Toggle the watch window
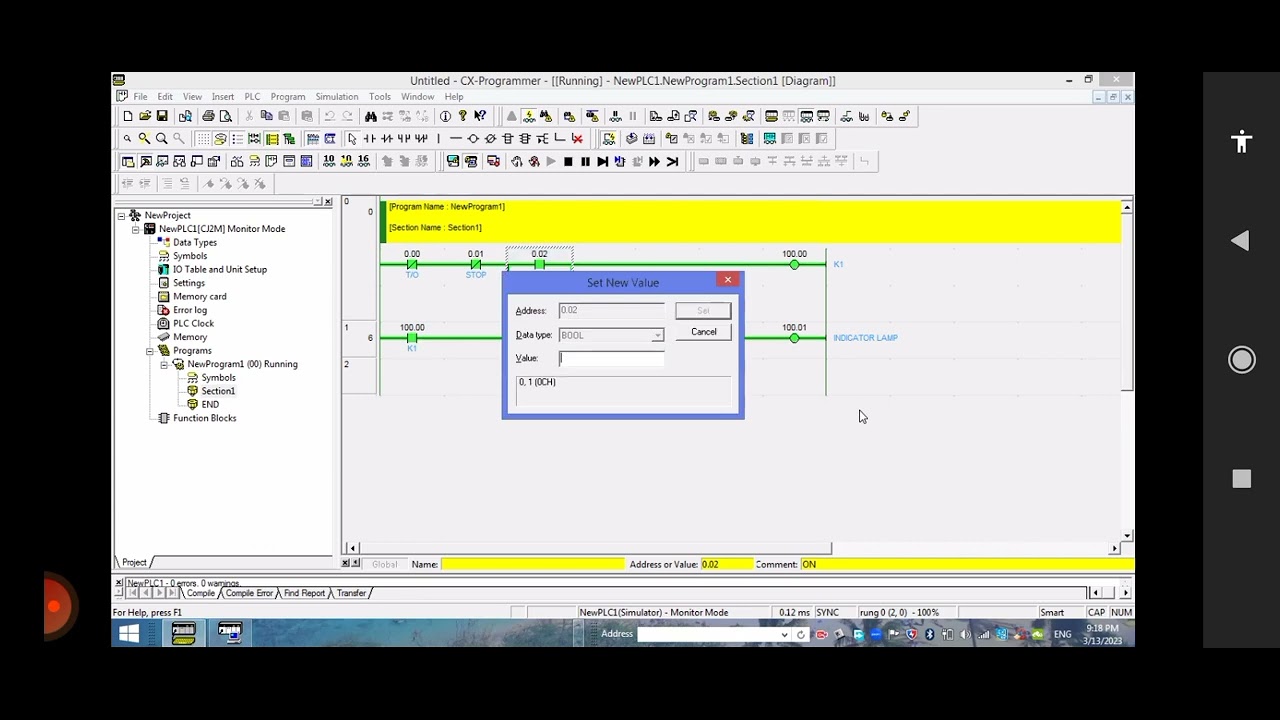The height and width of the screenshot is (720, 1280). [162, 161]
